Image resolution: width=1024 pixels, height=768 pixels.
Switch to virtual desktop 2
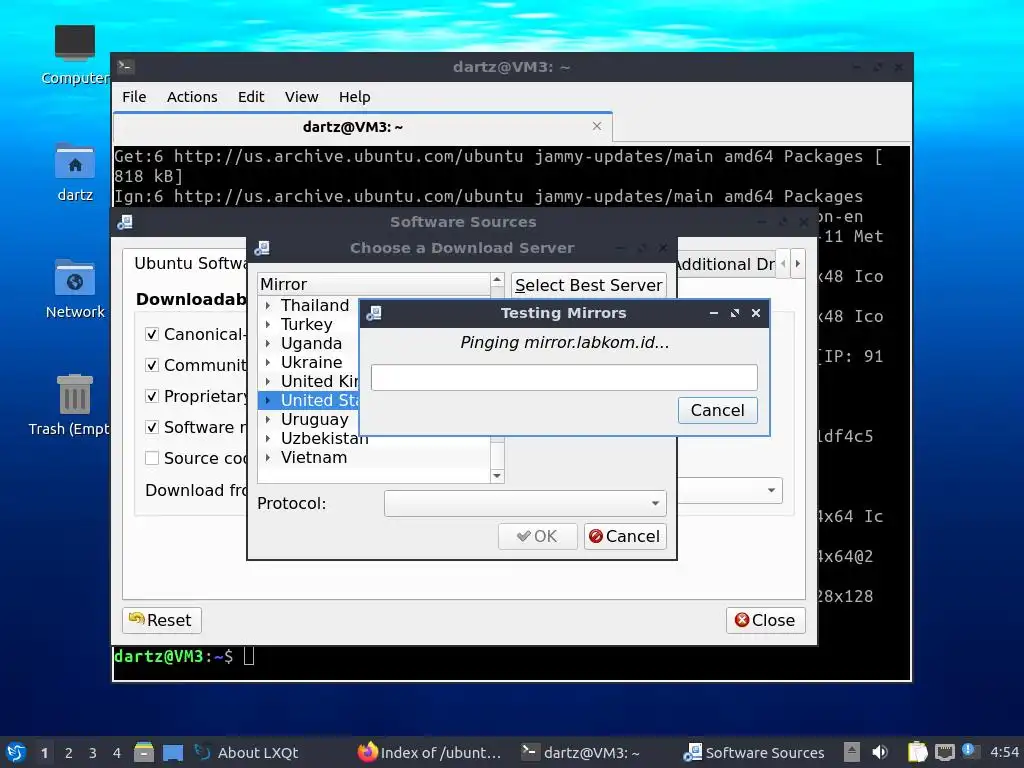tap(69, 753)
